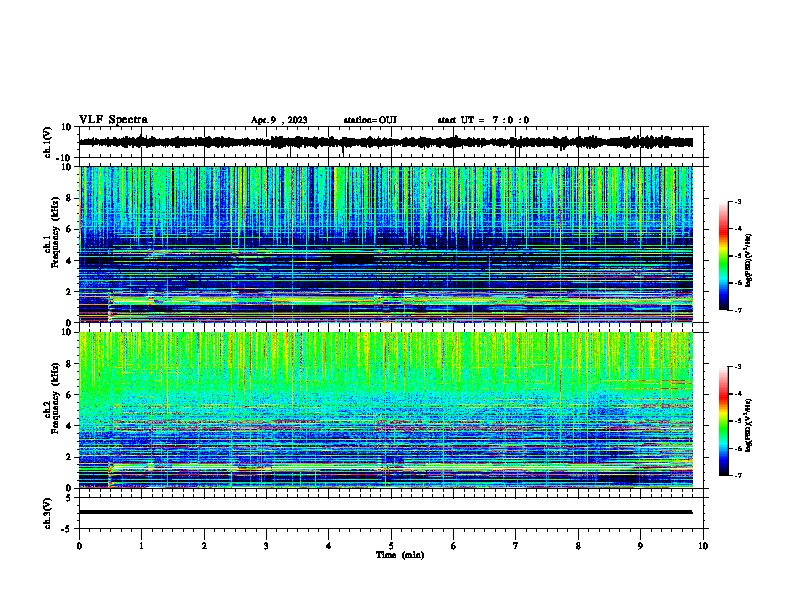This screenshot has width=792, height=612.
Task: Click the ch.2 PSD color scale bar
Action: (723, 421)
